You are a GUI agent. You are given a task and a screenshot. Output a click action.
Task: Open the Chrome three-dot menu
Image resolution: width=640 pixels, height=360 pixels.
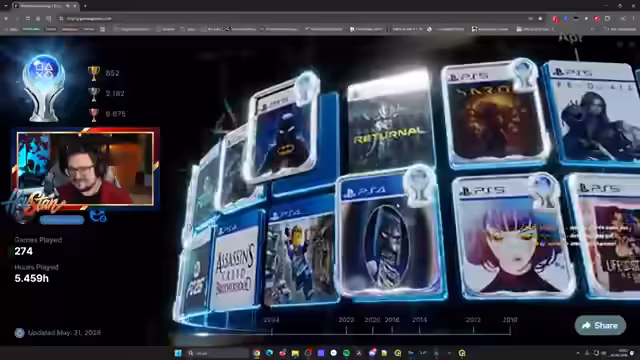coord(634,18)
